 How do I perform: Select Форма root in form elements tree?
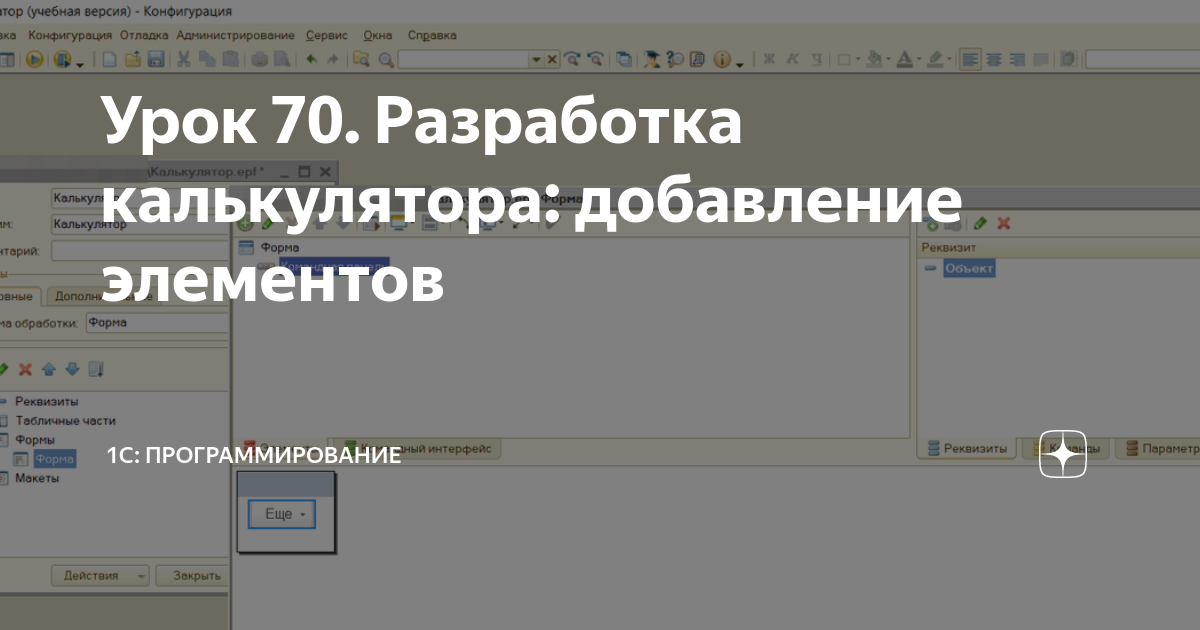(x=280, y=248)
